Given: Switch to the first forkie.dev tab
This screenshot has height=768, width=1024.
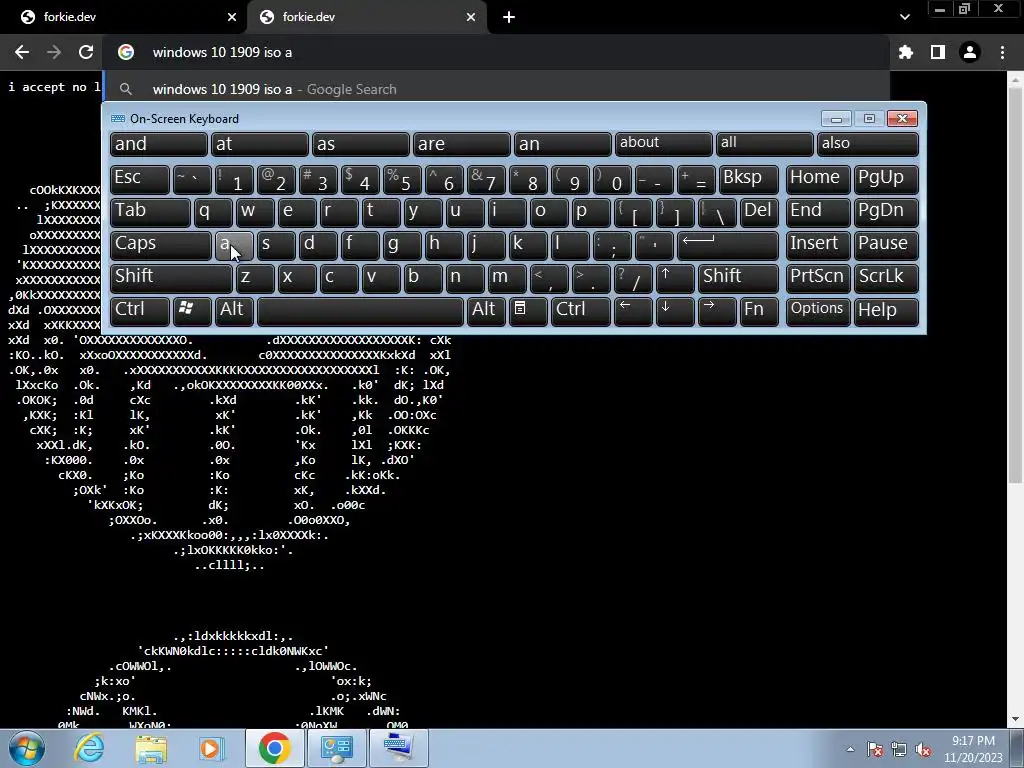Looking at the screenshot, I should (x=124, y=17).
